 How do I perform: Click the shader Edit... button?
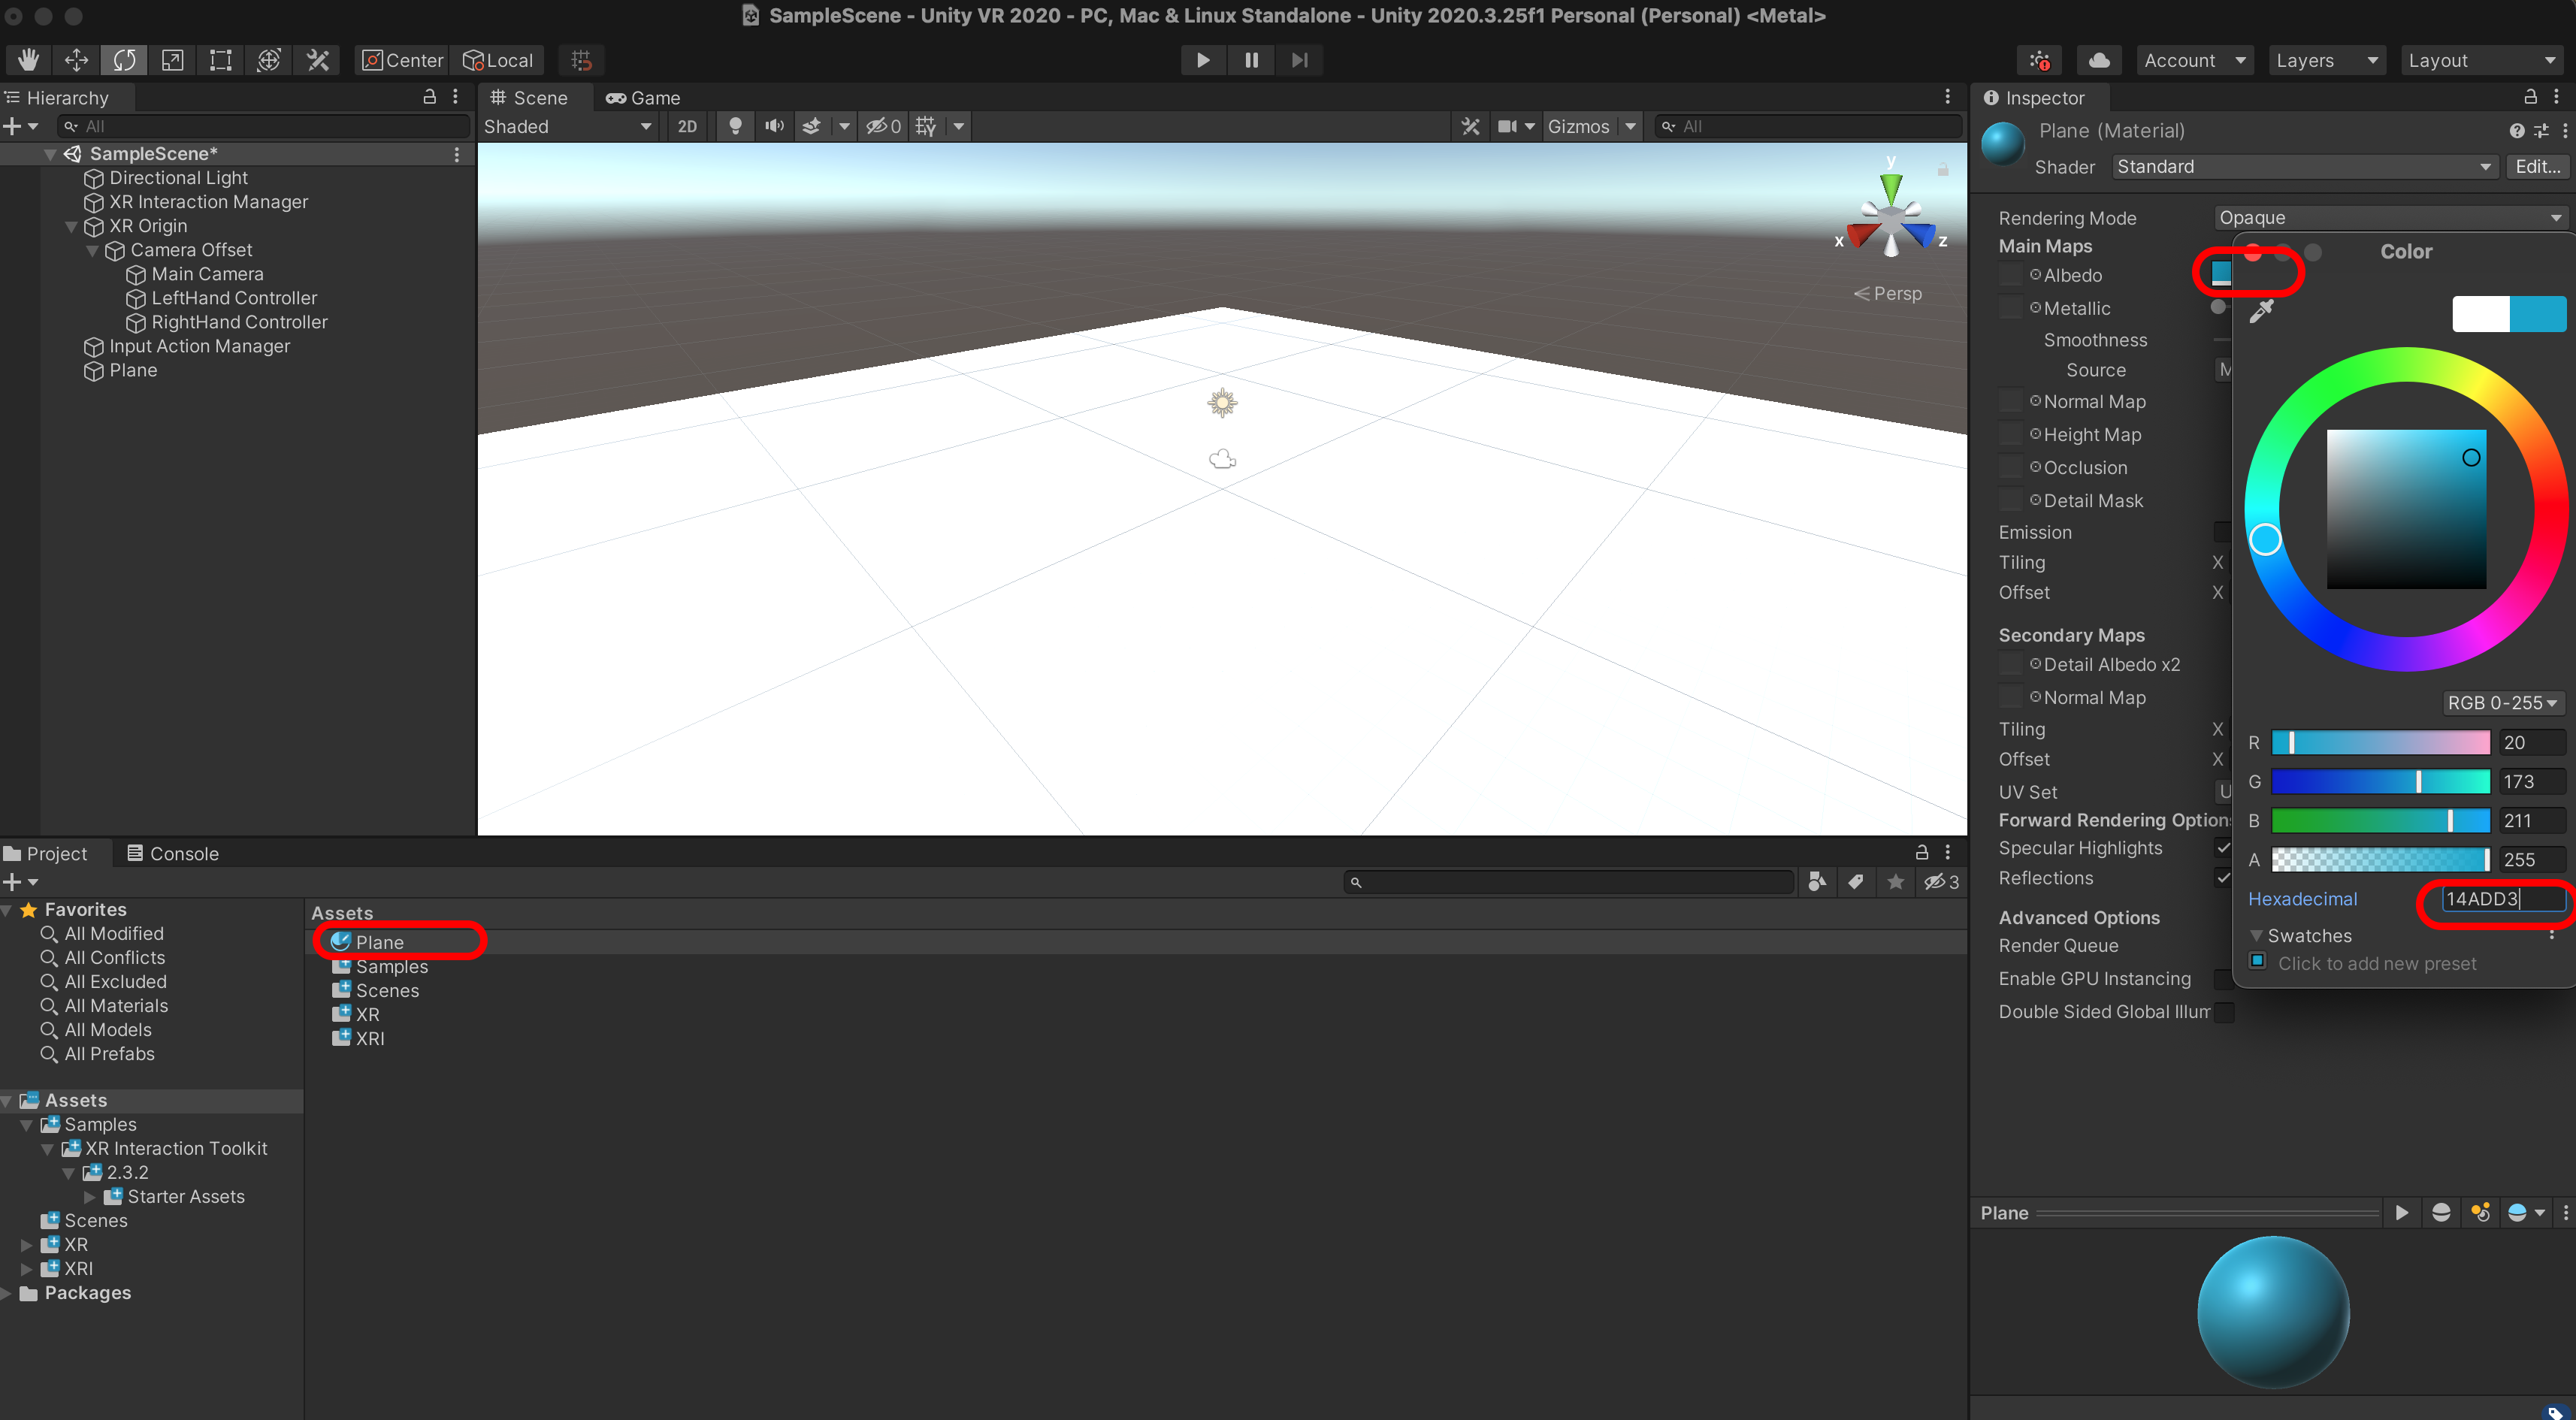point(2537,167)
